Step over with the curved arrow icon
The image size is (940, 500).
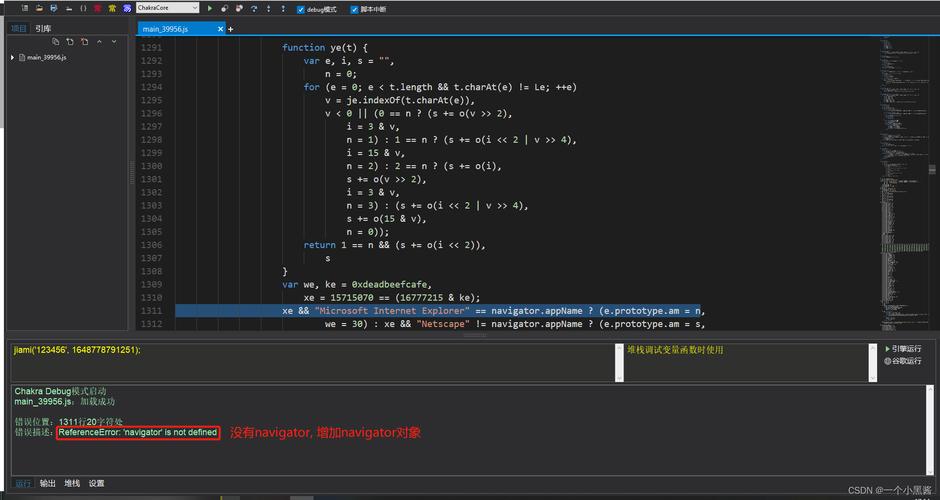254,8
